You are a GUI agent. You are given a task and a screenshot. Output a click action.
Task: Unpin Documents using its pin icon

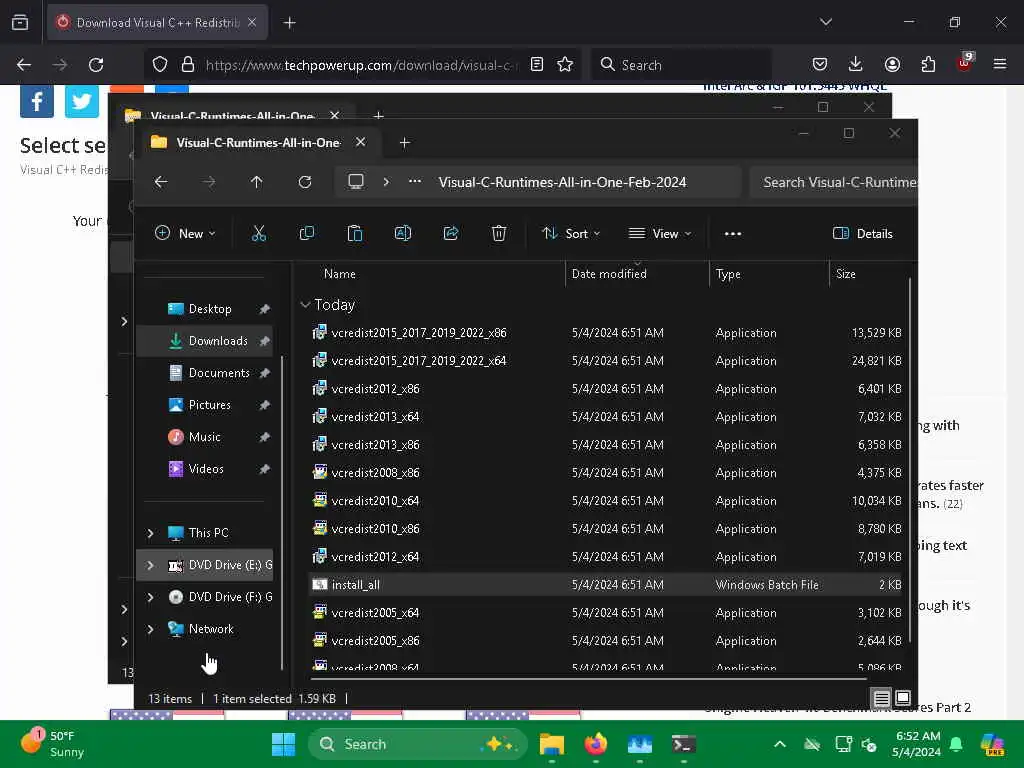pos(264,373)
